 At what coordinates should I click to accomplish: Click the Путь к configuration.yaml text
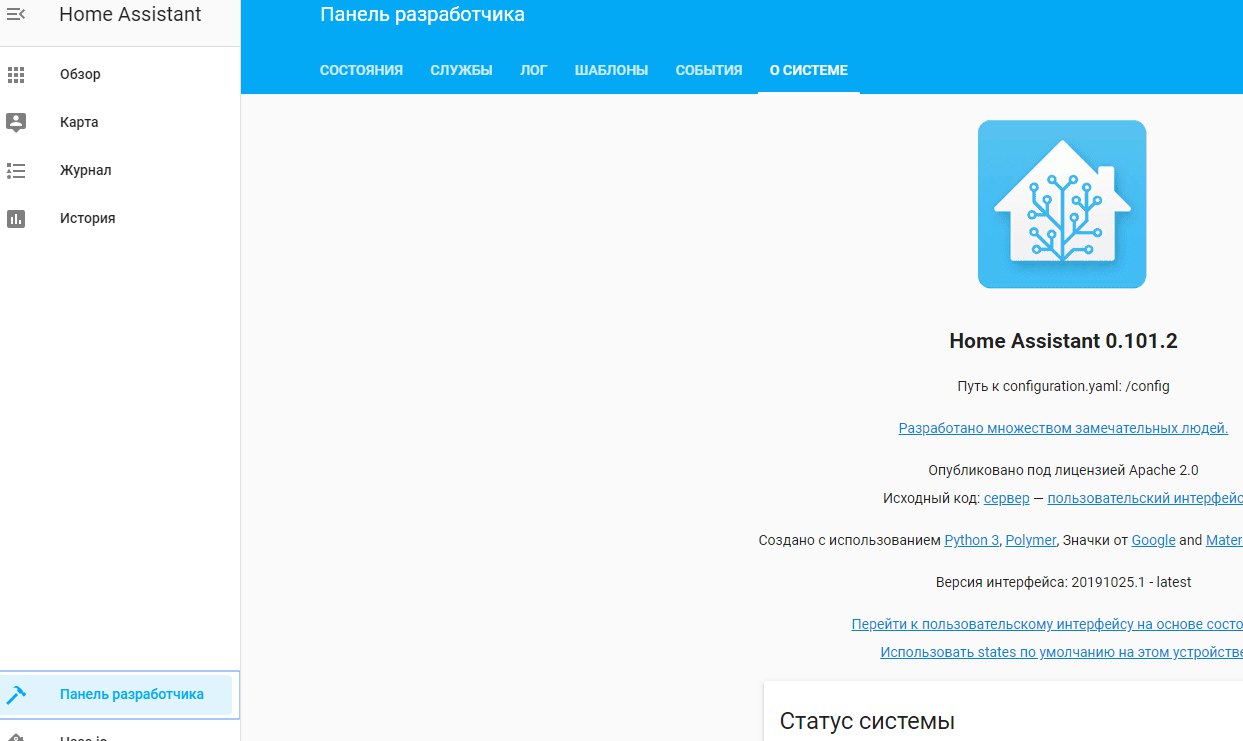(x=1063, y=386)
